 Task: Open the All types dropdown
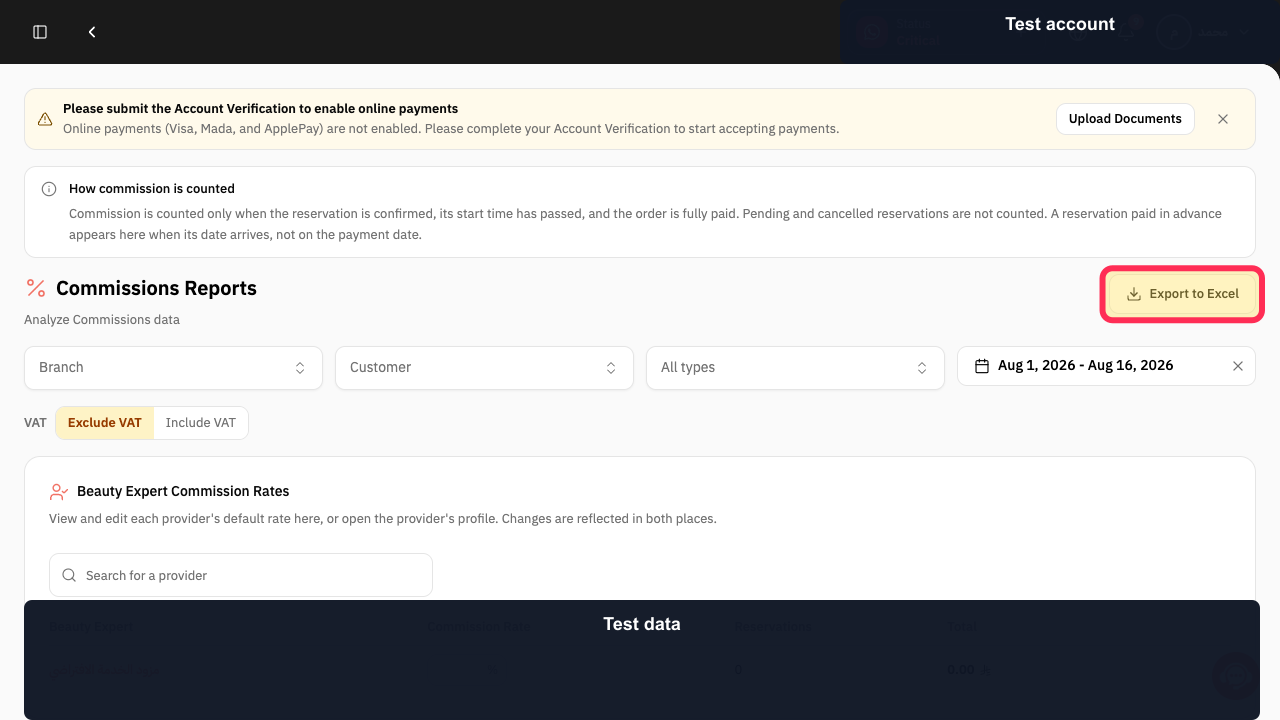tap(795, 368)
